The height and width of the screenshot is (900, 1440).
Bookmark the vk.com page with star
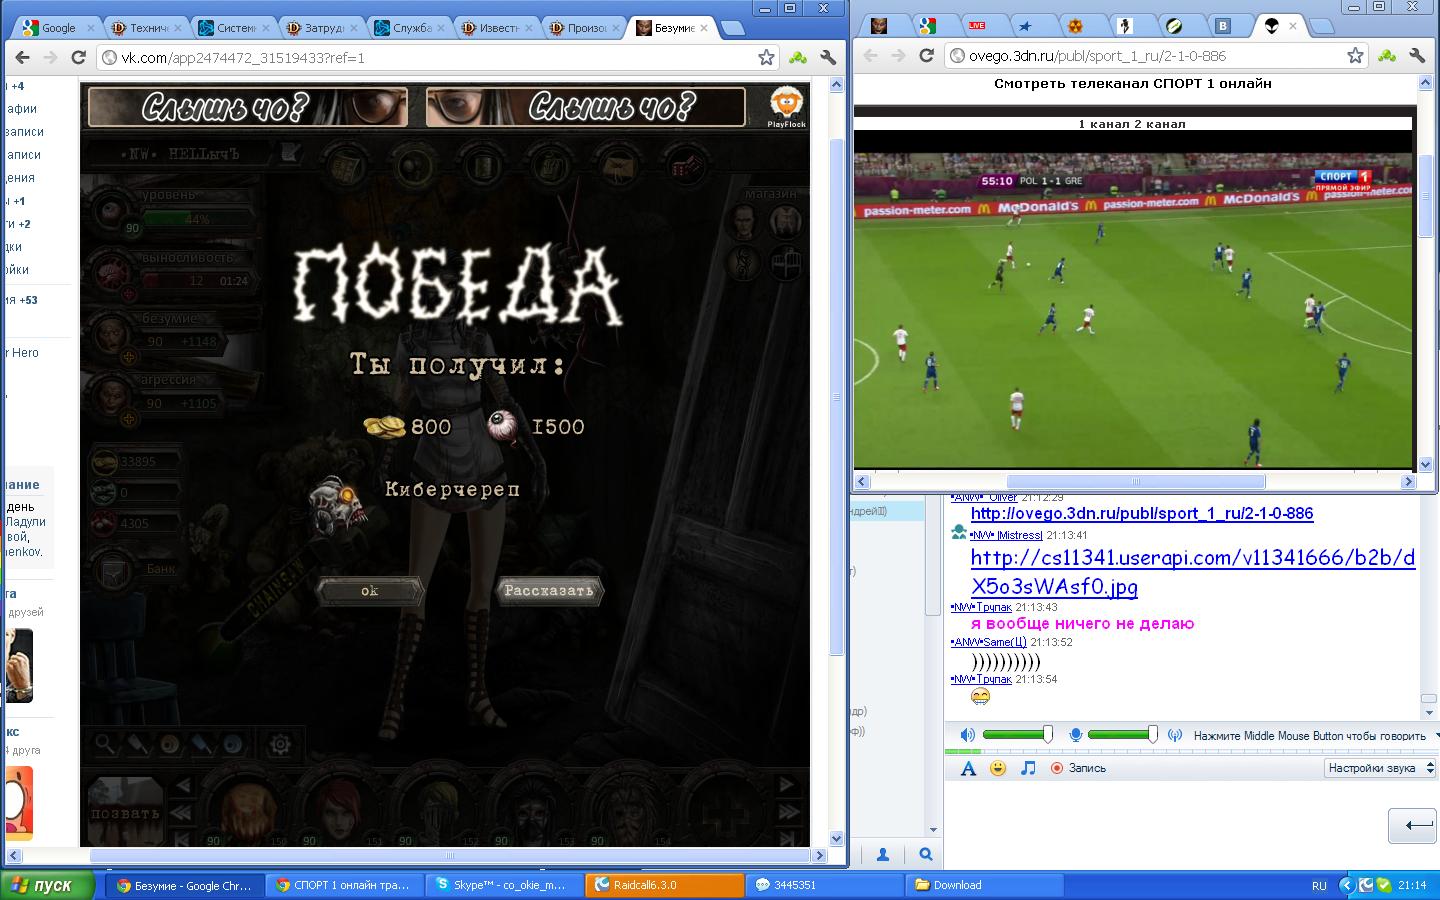pos(766,57)
